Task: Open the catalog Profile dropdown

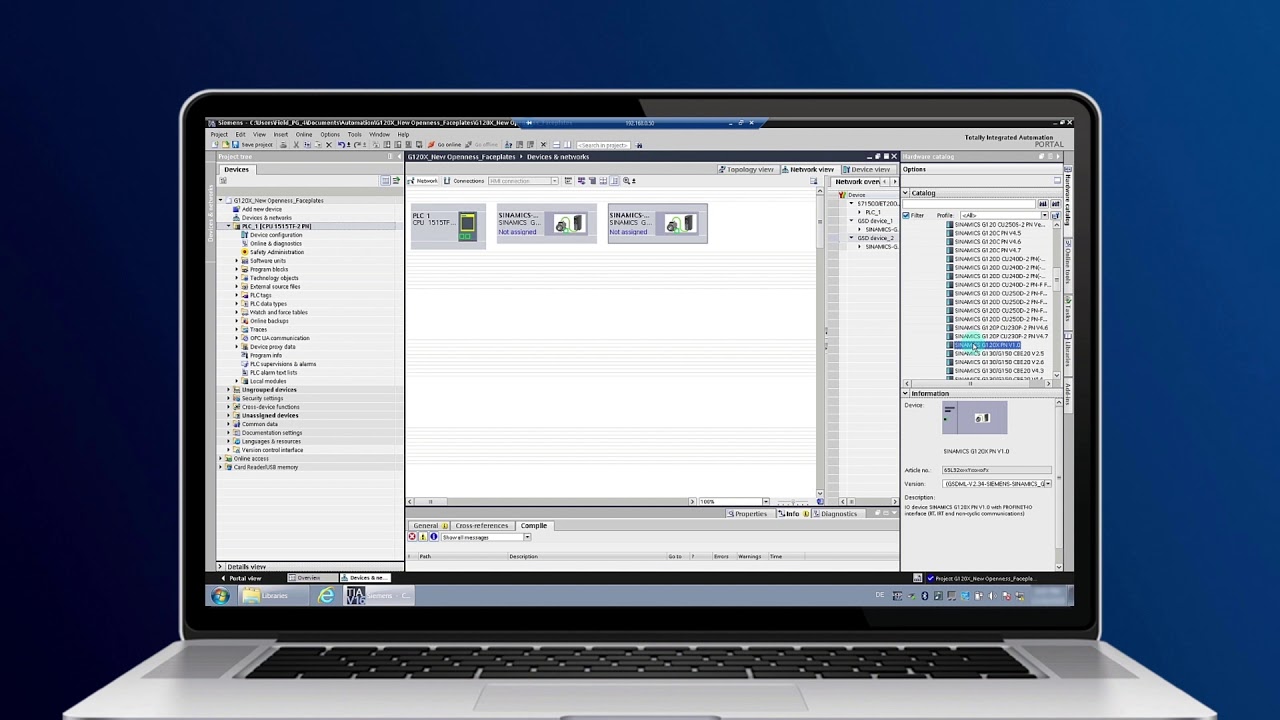Action: tap(1044, 215)
